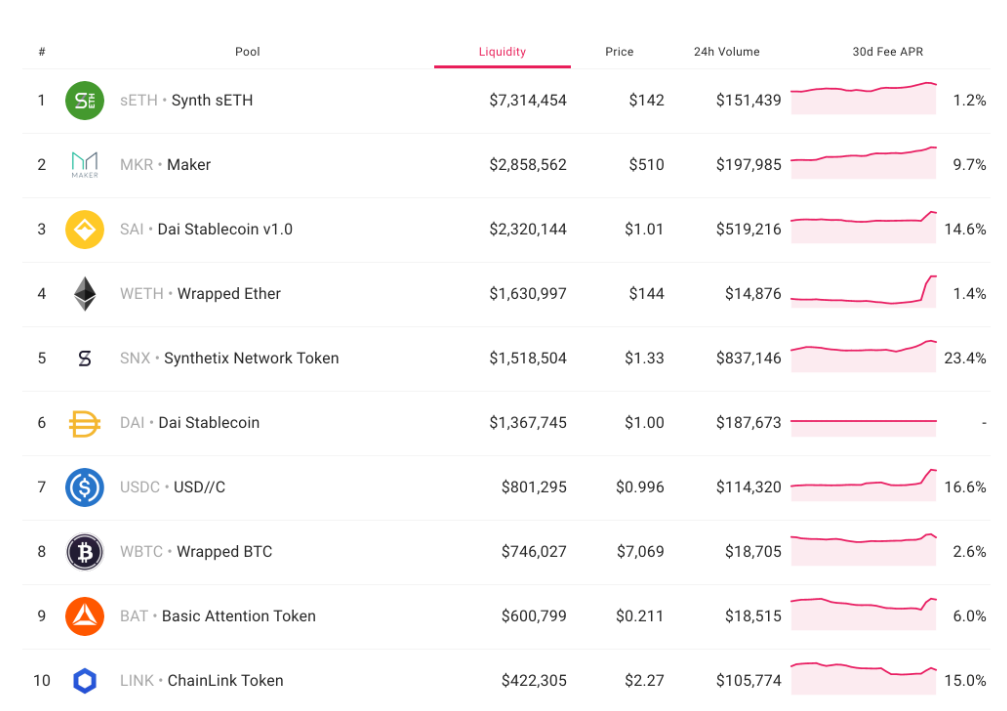
Task: Click the Wrapped BTC bitcoin icon
Action: tap(85, 552)
